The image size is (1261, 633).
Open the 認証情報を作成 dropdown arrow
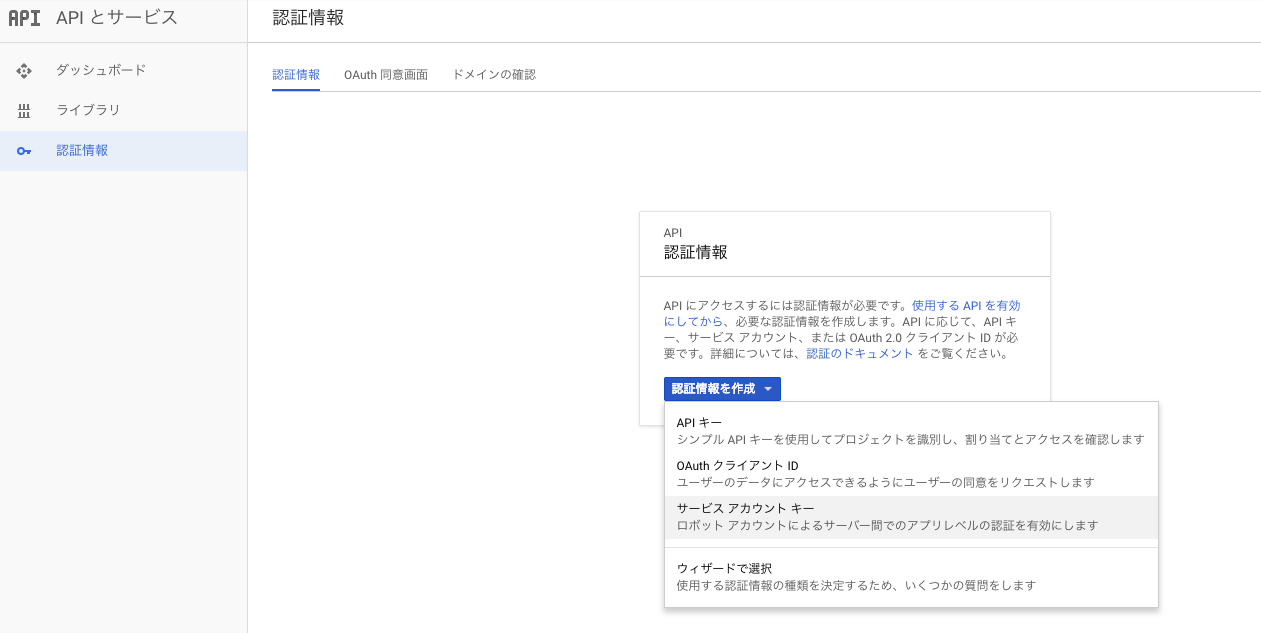769,389
